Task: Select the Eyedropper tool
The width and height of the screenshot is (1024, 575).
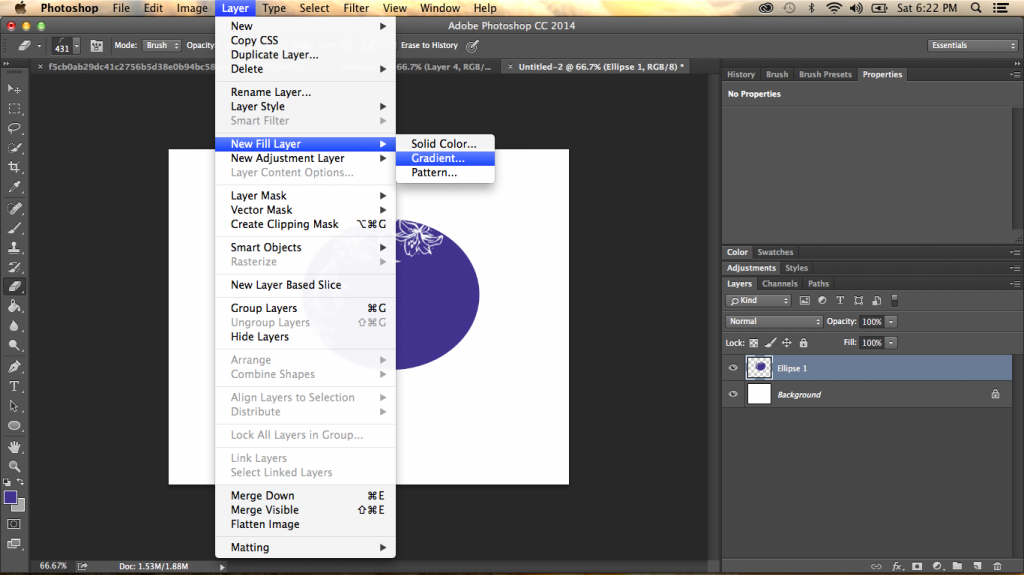Action: pyautogui.click(x=14, y=187)
